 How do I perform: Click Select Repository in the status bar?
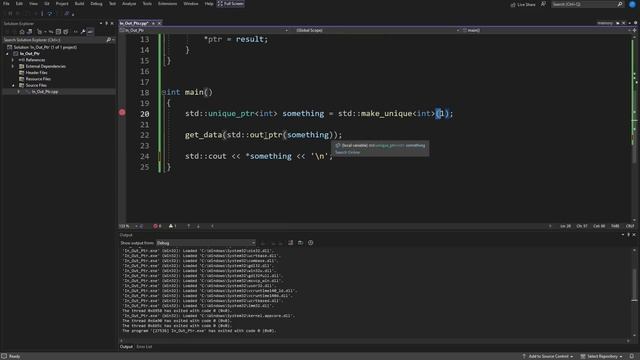(601, 356)
